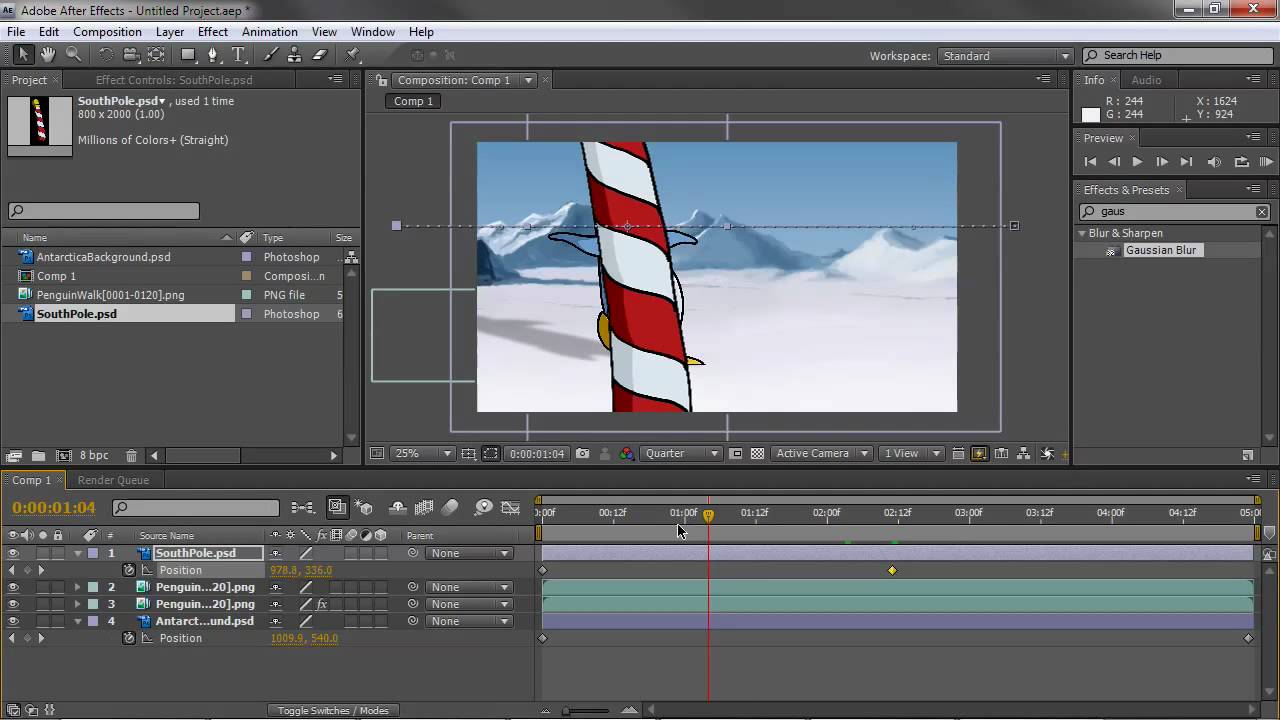The height and width of the screenshot is (720, 1280).
Task: Toggle transparency grid in viewer
Action: tap(757, 454)
